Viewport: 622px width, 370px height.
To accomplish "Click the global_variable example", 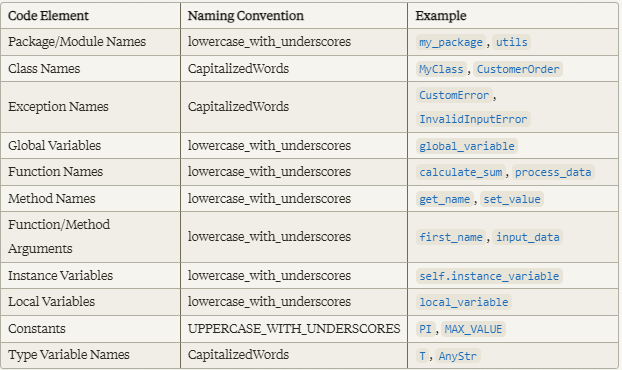I will [466, 146].
